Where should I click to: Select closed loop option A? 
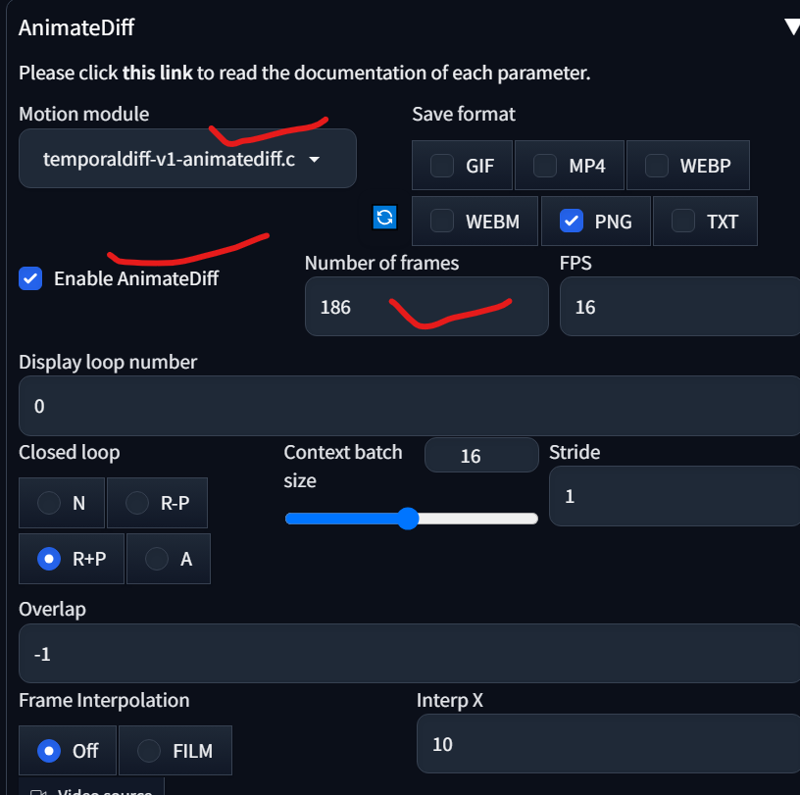157,558
